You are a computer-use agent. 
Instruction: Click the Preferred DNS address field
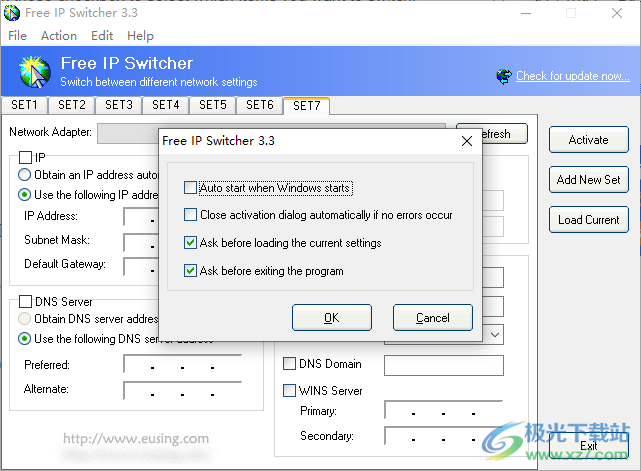coord(183,364)
